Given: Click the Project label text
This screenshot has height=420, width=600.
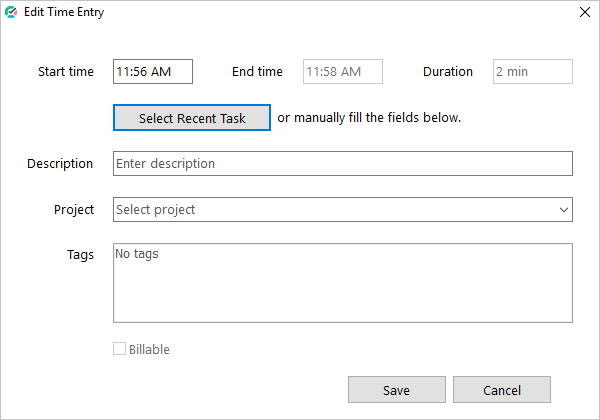Looking at the screenshot, I should pos(74,210).
